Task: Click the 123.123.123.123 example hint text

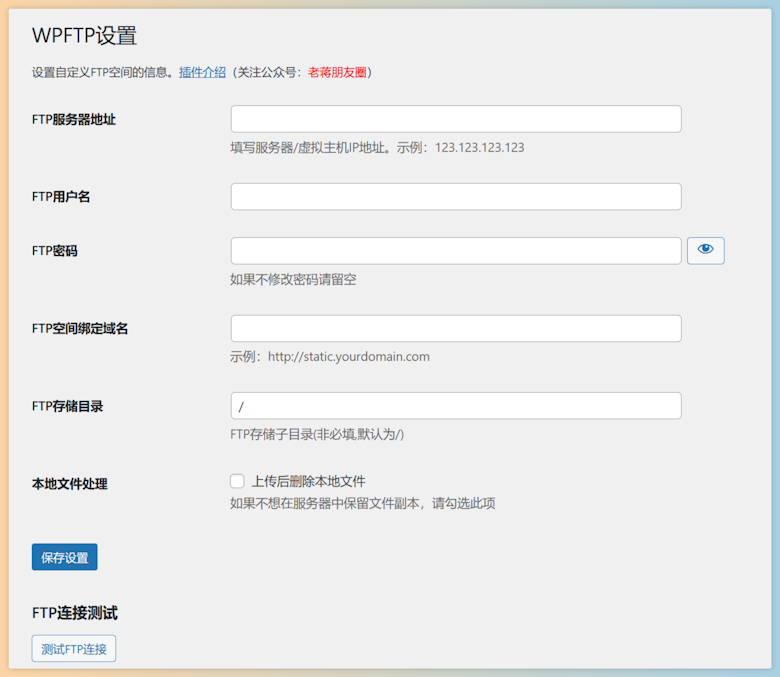Action: click(x=480, y=148)
